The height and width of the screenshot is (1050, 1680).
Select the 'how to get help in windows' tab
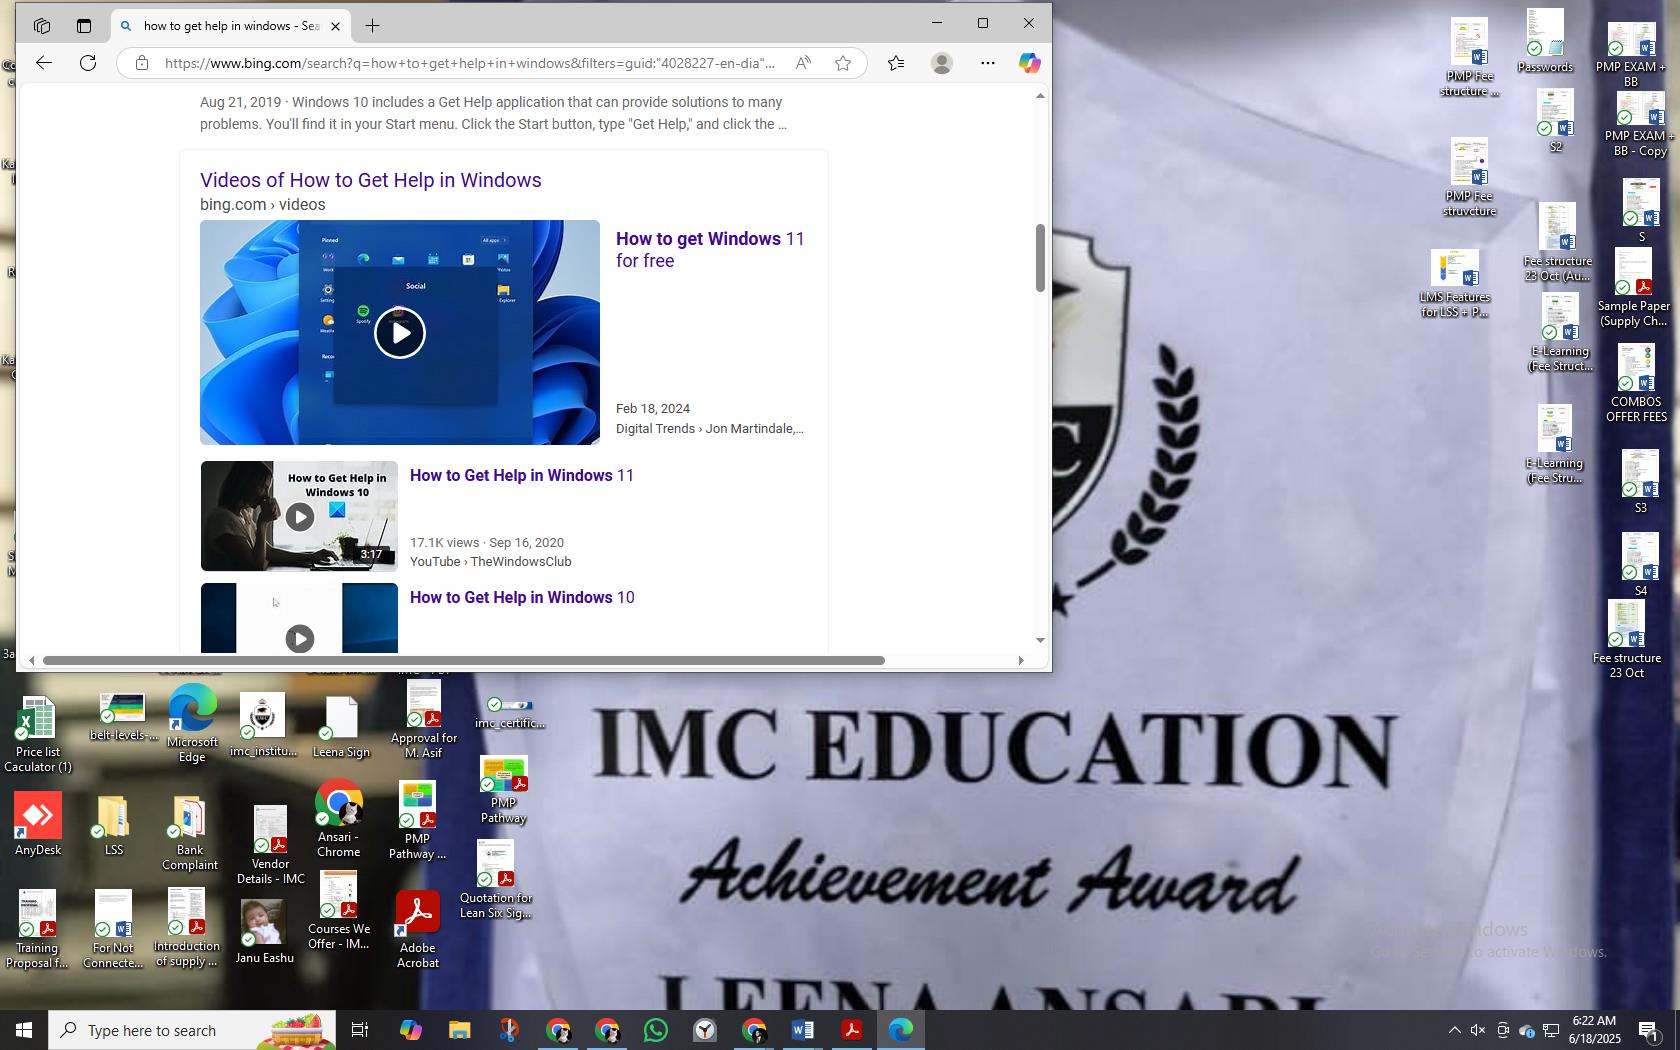(230, 26)
